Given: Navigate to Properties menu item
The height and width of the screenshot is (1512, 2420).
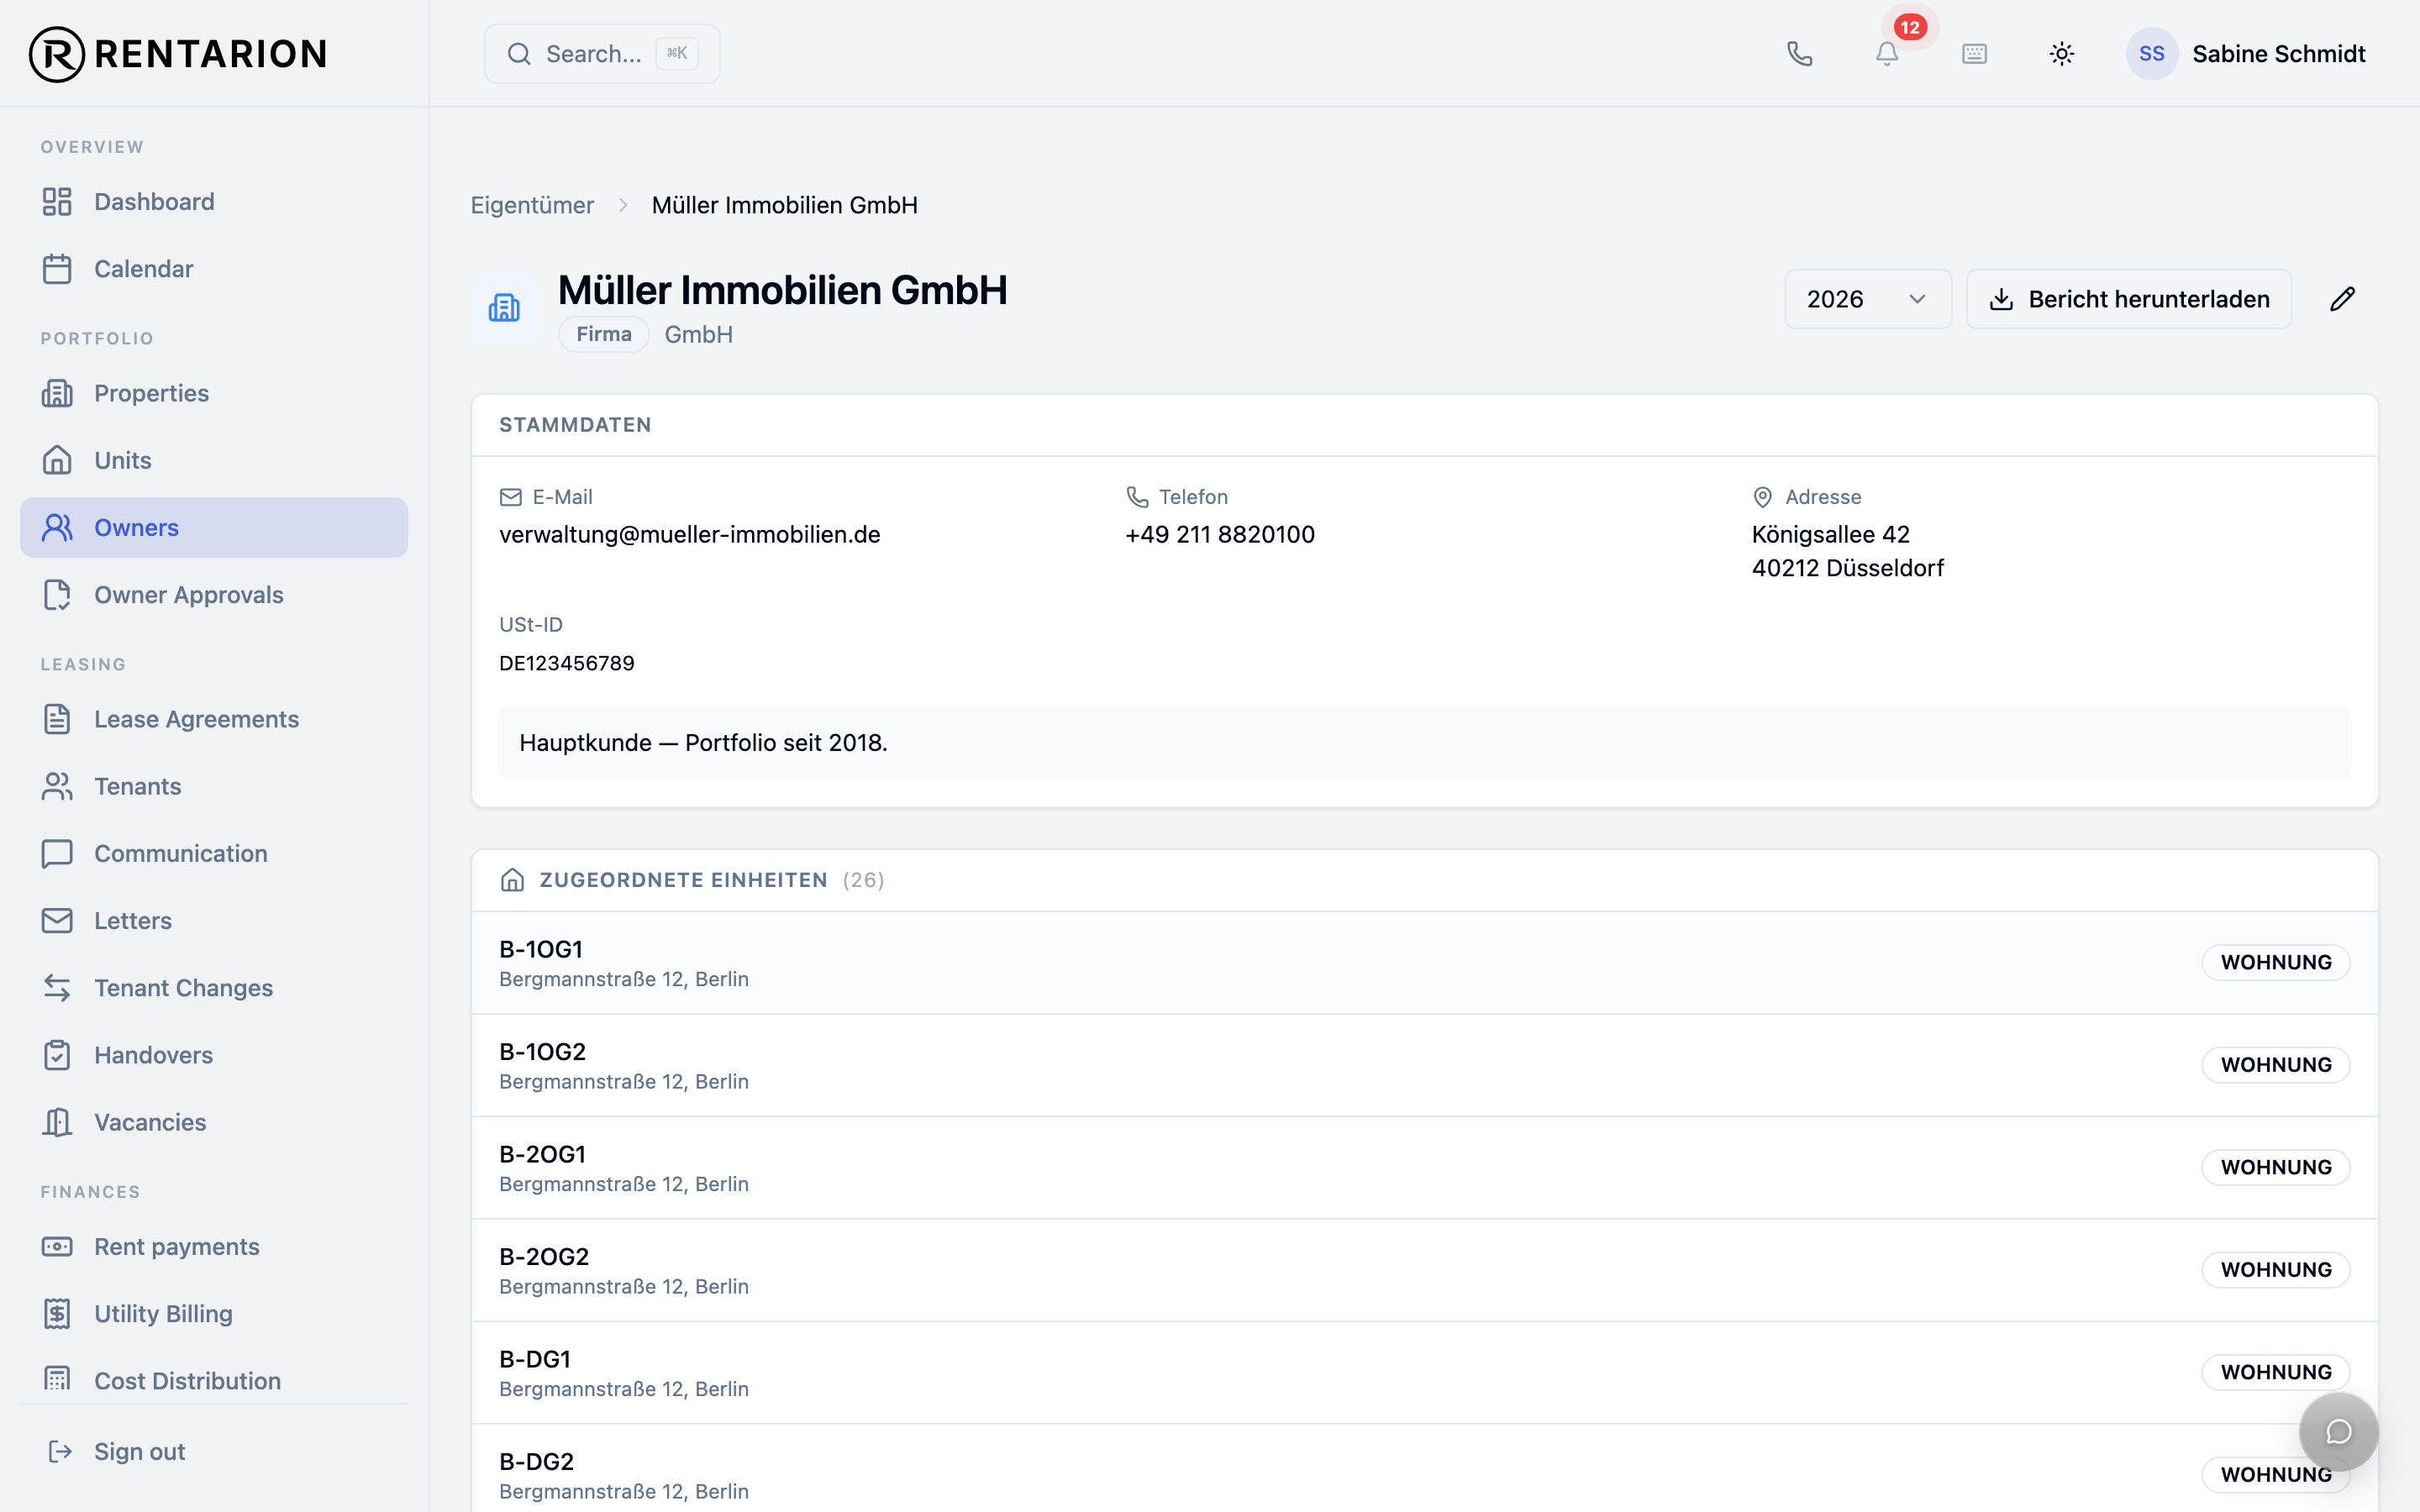Looking at the screenshot, I should pyautogui.click(x=214, y=393).
